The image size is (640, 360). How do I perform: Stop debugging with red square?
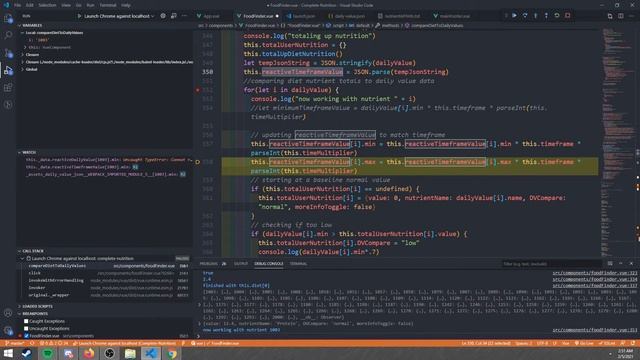pos(568,16)
